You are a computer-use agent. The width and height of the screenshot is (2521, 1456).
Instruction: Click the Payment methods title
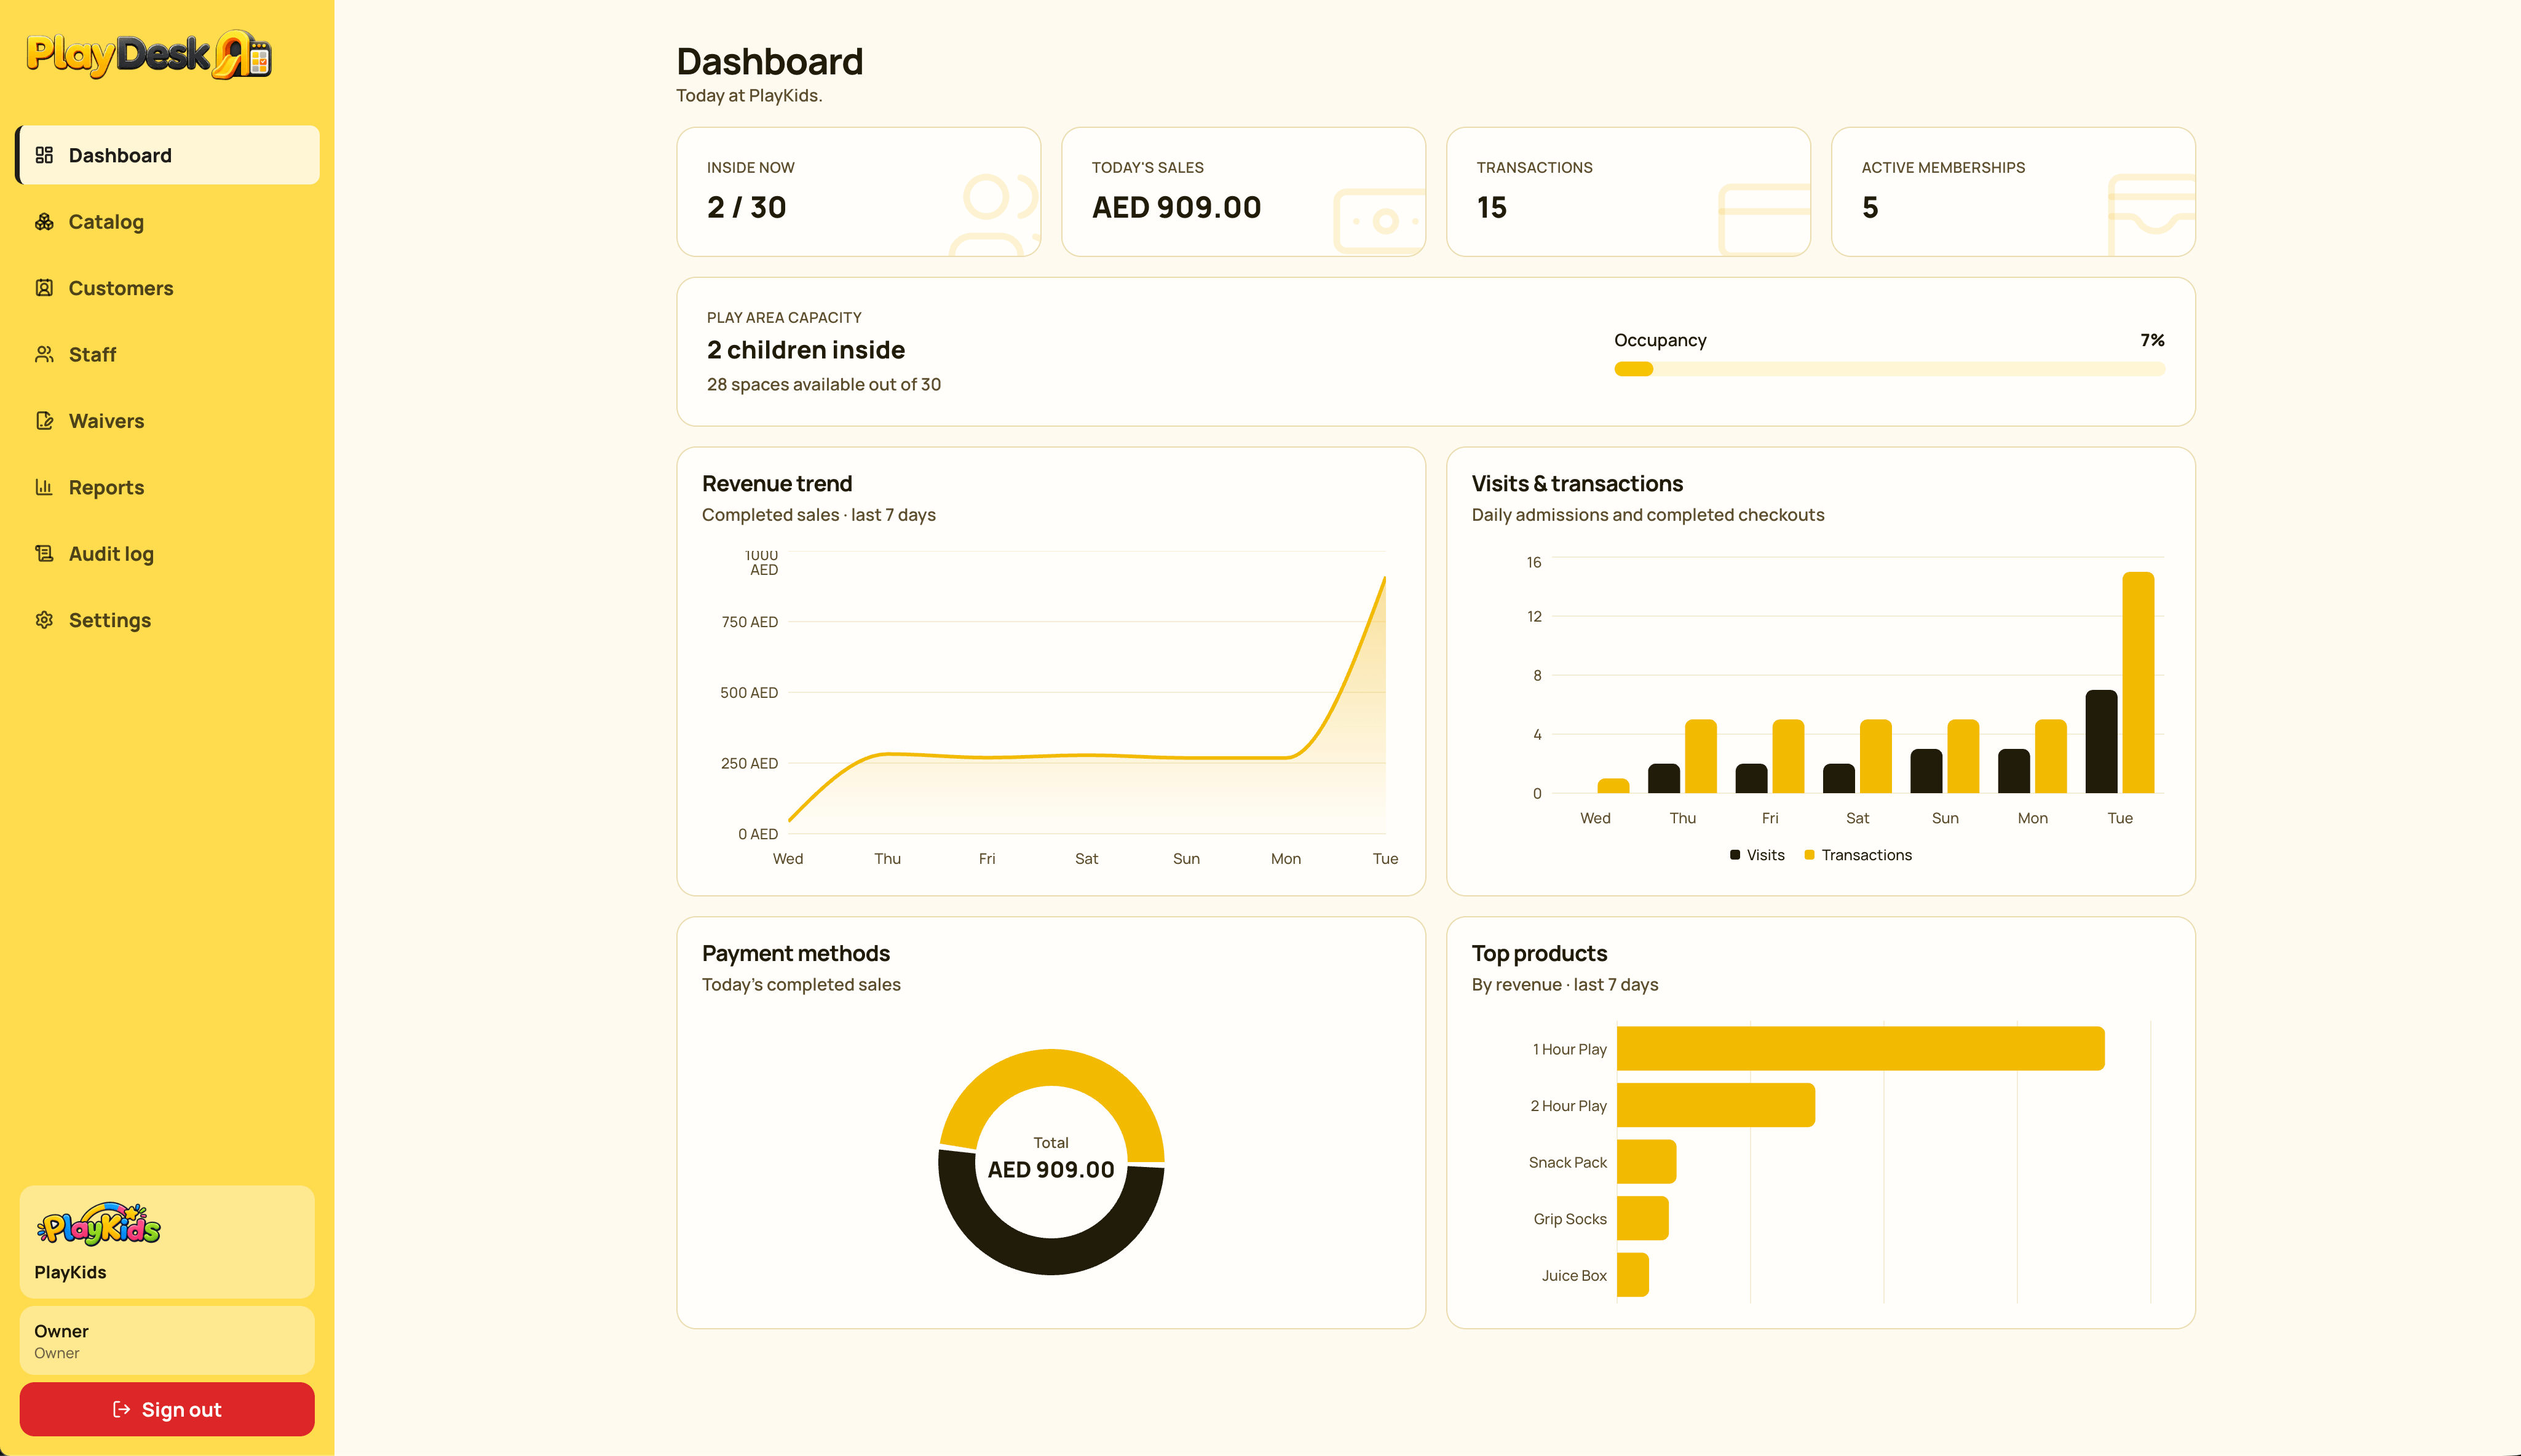point(795,954)
